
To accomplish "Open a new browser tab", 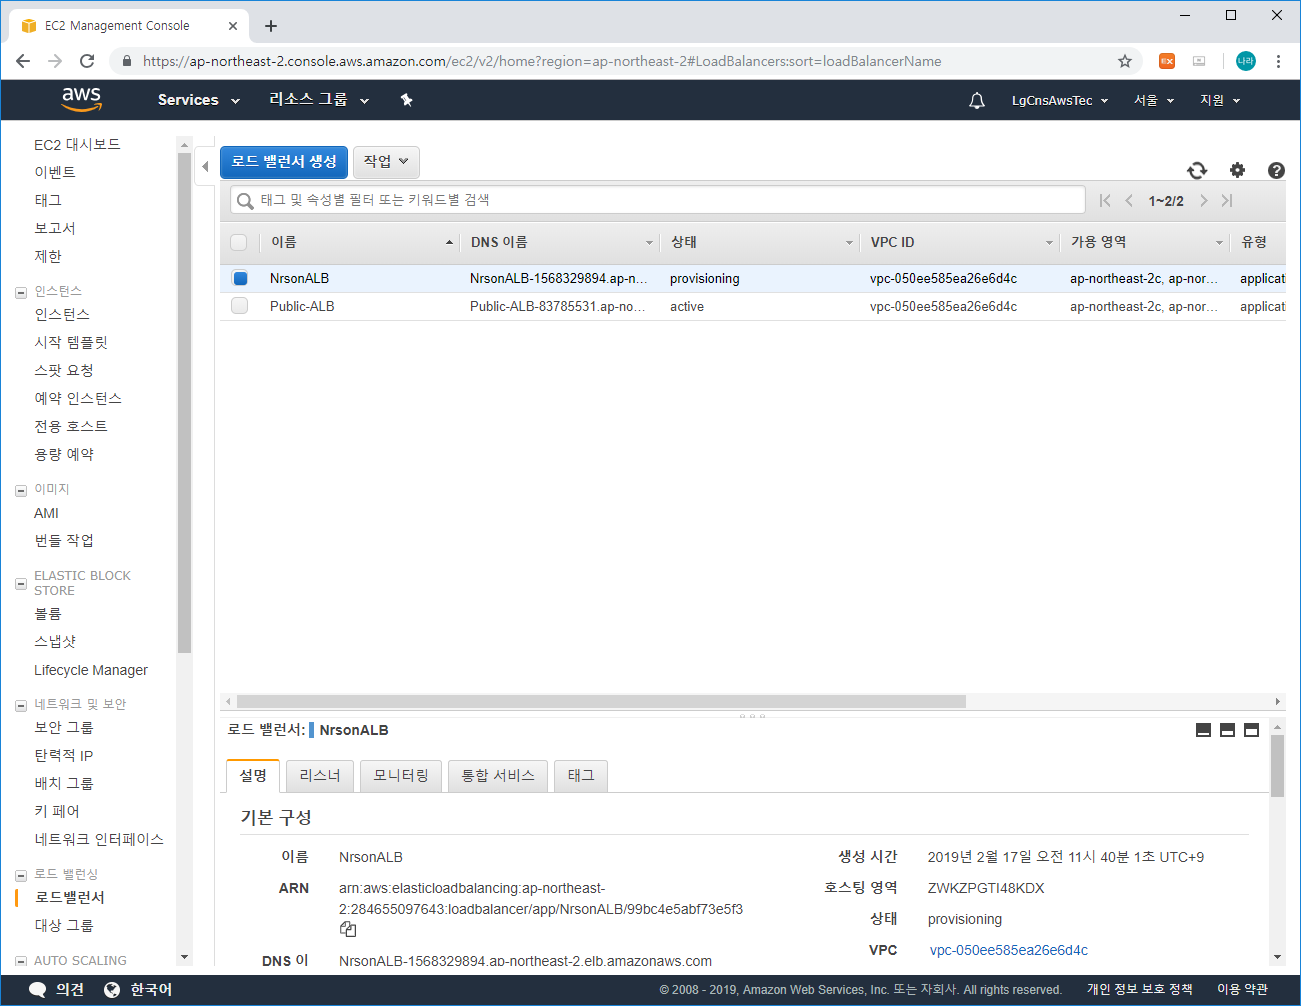I will pyautogui.click(x=271, y=26).
